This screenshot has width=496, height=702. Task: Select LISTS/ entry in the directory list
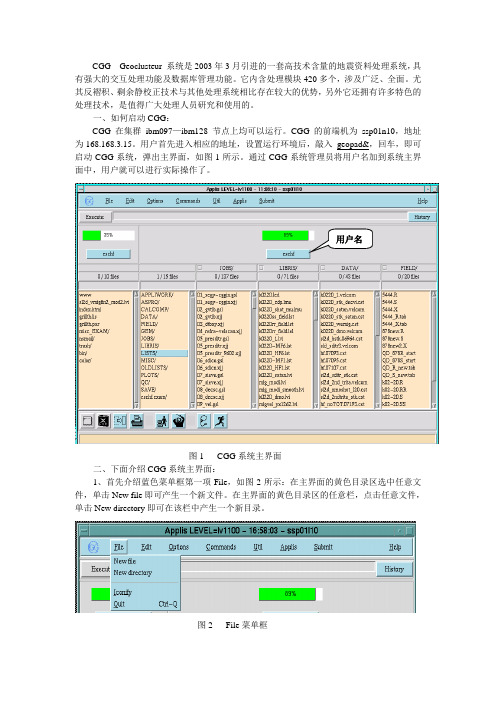click(x=164, y=353)
